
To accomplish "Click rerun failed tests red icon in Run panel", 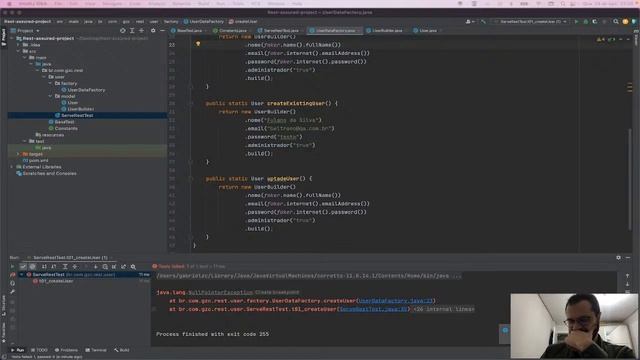I will coord(12,275).
